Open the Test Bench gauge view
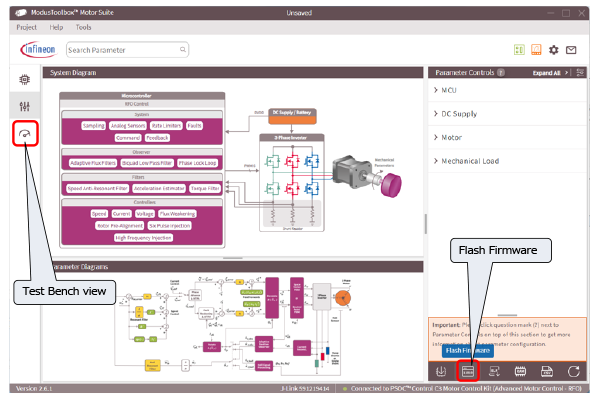600x400 pixels. pos(27,133)
